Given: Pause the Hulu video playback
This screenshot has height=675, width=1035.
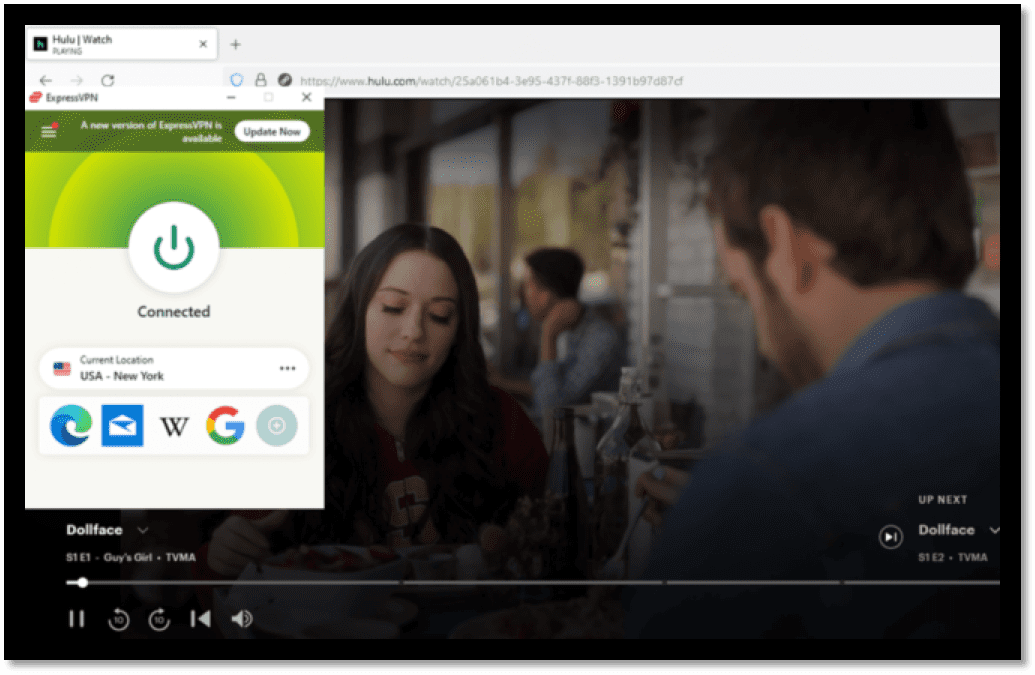Looking at the screenshot, I should [x=77, y=619].
